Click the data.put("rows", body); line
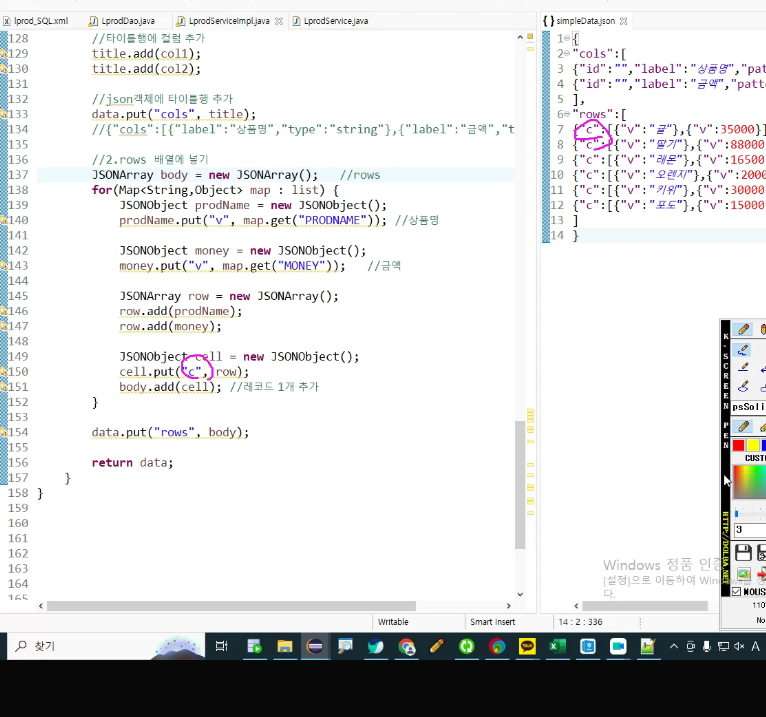The width and height of the screenshot is (766, 717). coord(170,432)
